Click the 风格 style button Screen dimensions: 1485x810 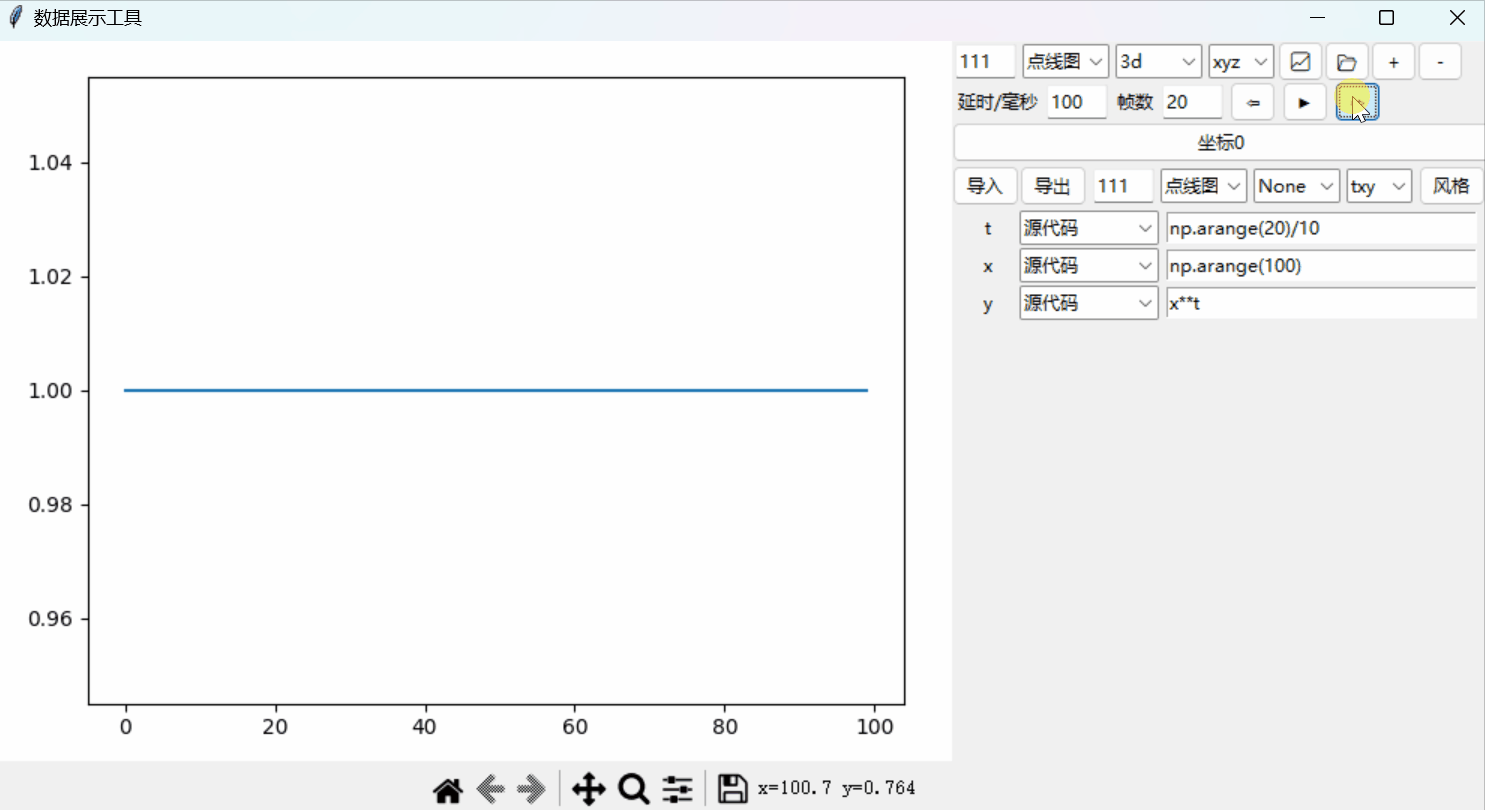click(x=1451, y=186)
